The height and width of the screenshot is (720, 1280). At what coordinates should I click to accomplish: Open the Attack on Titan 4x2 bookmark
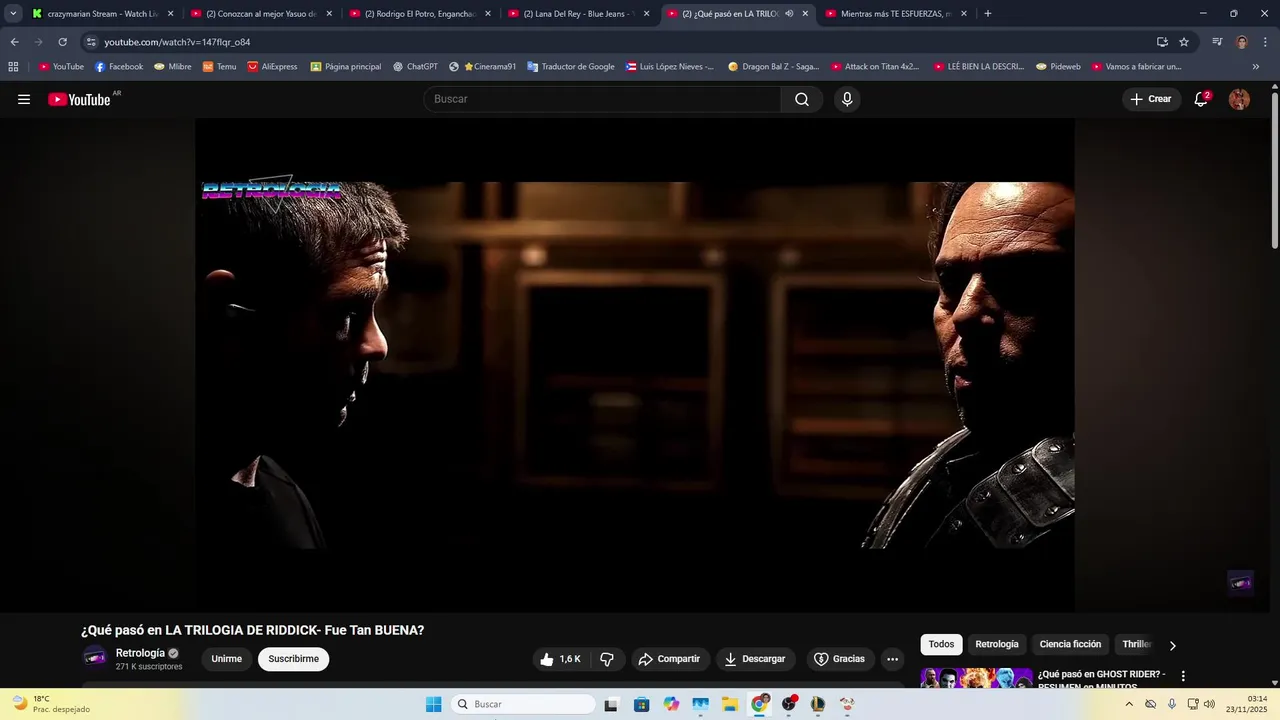[875, 67]
